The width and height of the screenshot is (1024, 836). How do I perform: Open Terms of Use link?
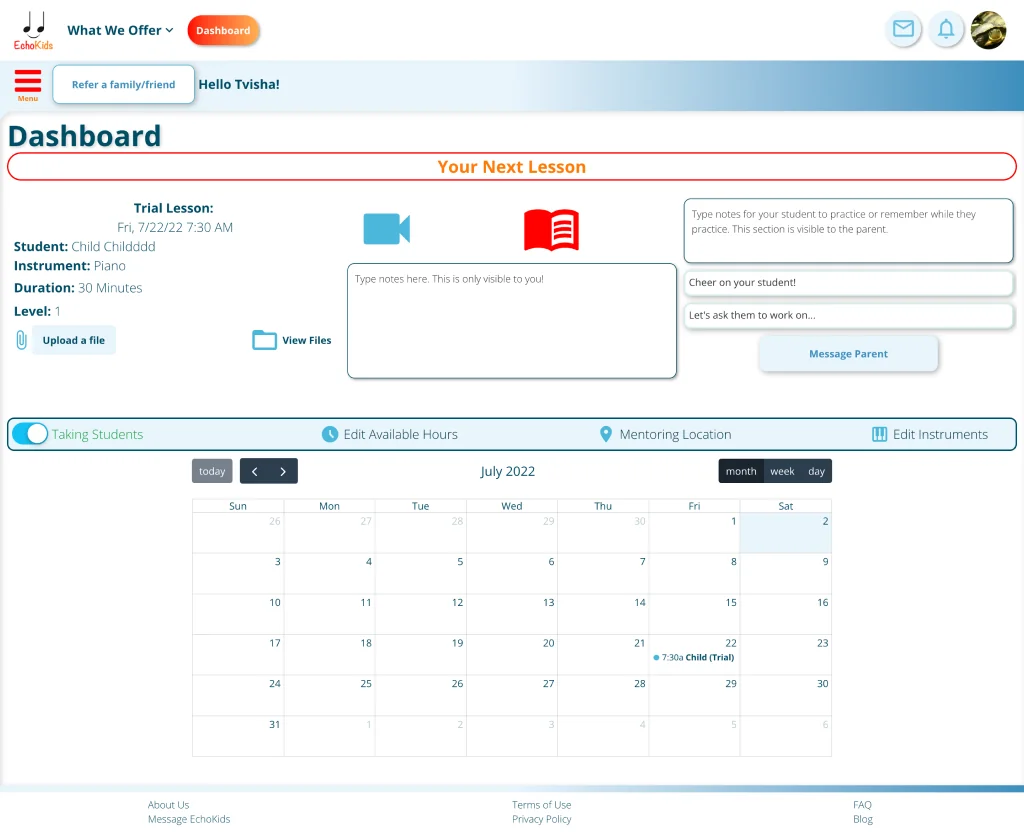pyautogui.click(x=541, y=805)
